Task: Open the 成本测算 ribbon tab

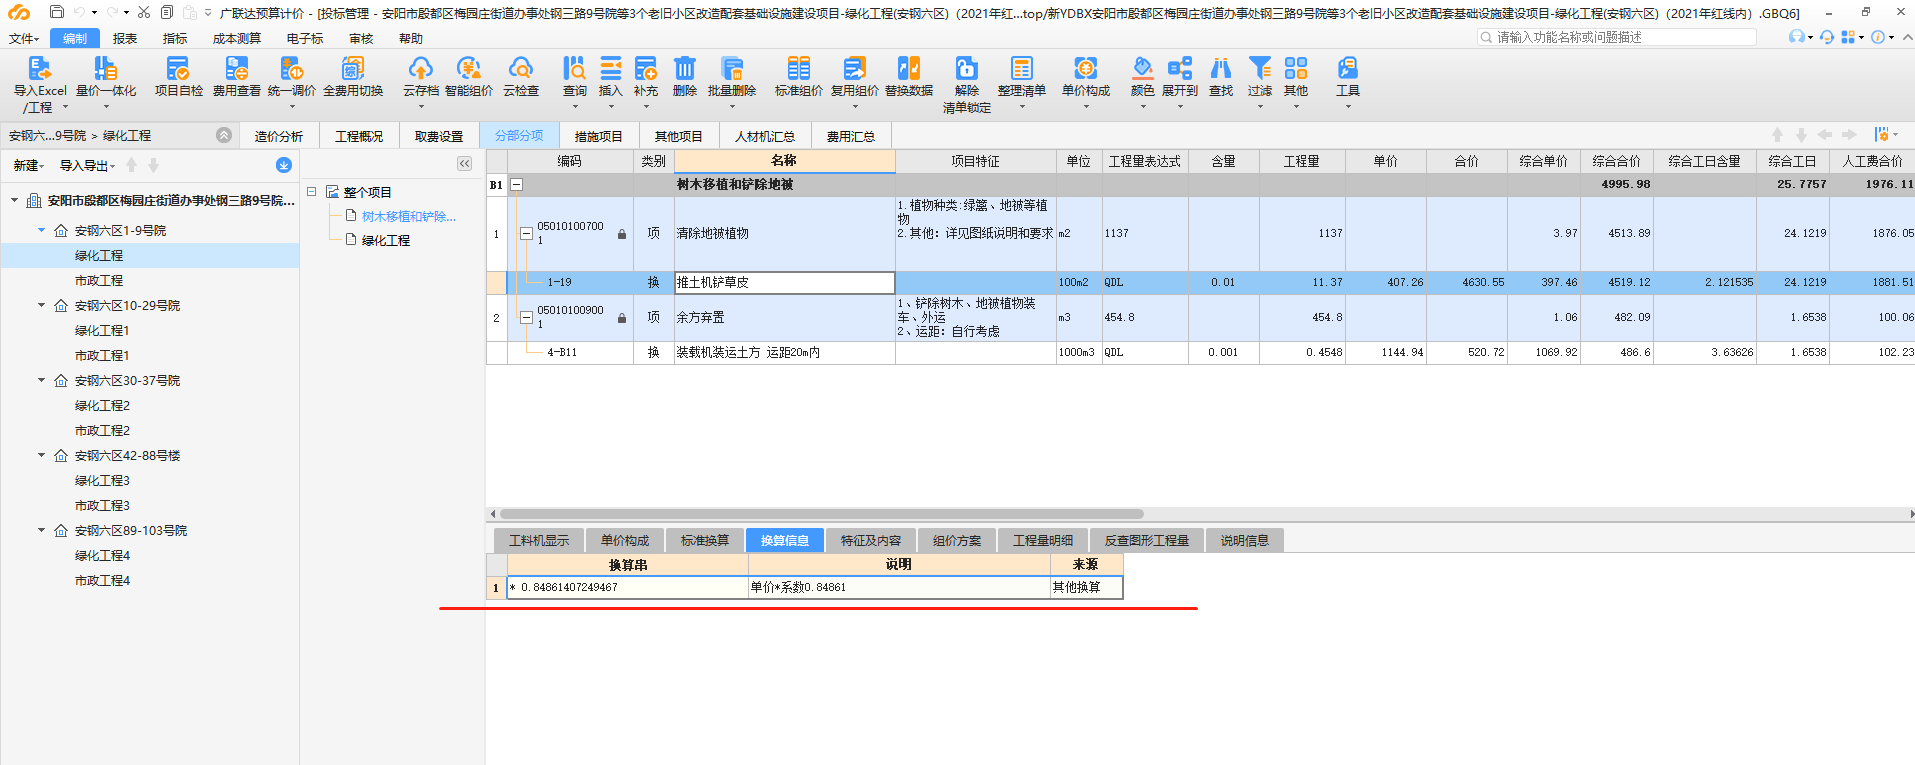Action: pyautogui.click(x=236, y=38)
